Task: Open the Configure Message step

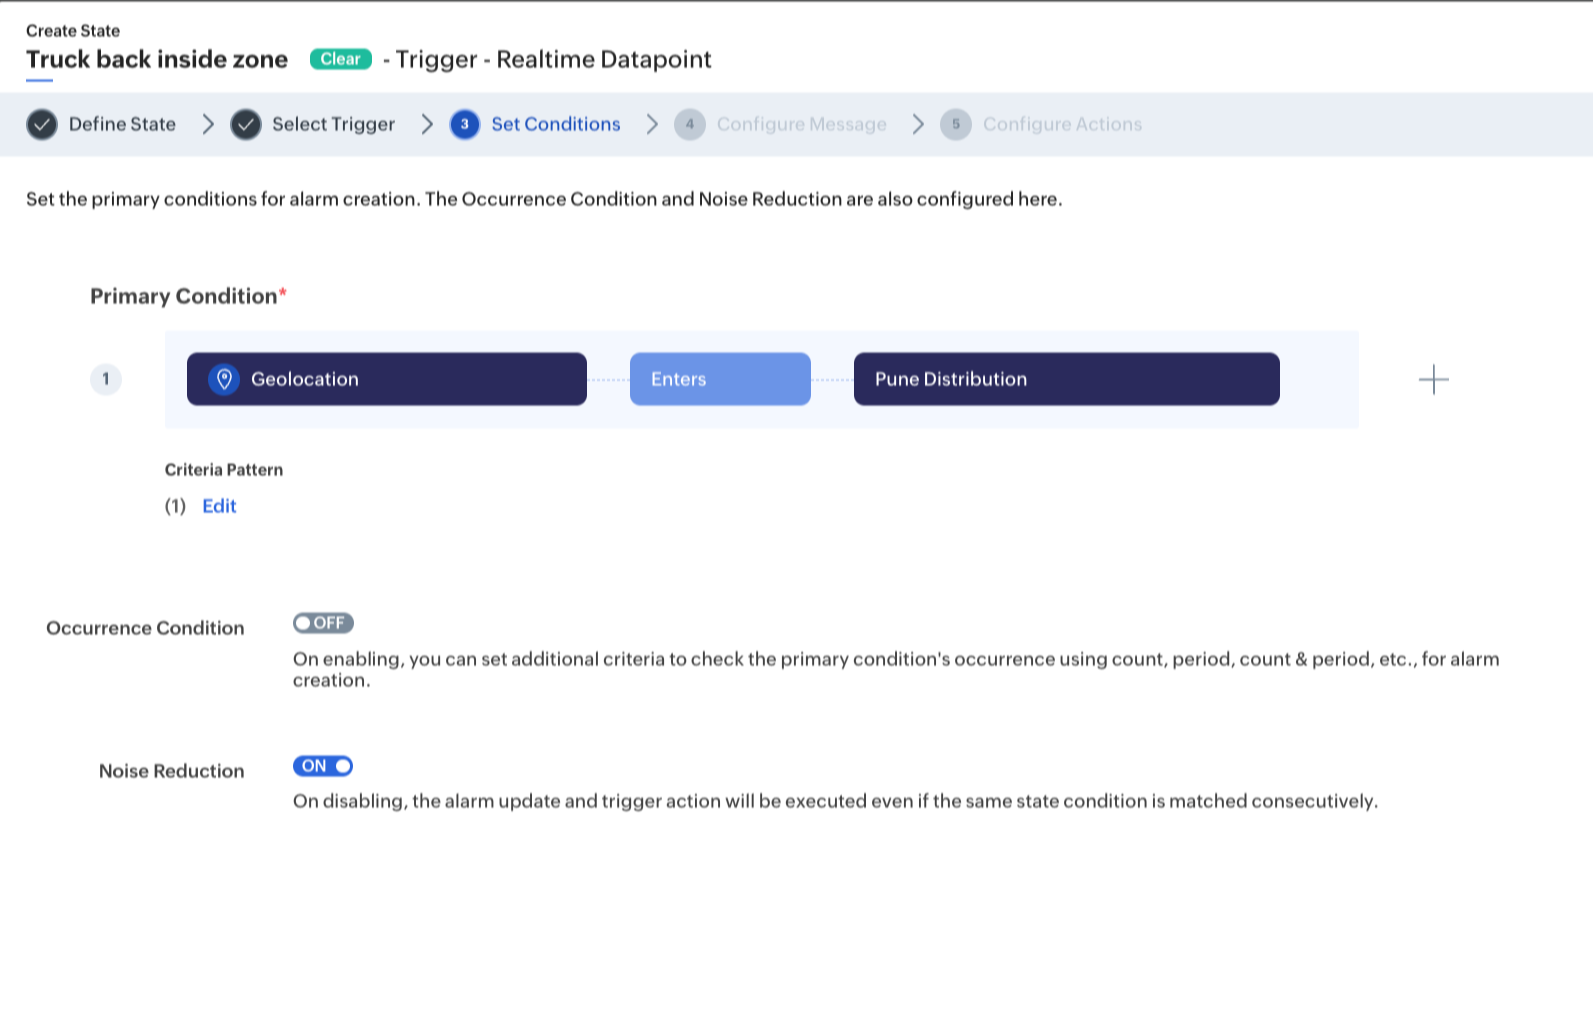Action: coord(802,124)
